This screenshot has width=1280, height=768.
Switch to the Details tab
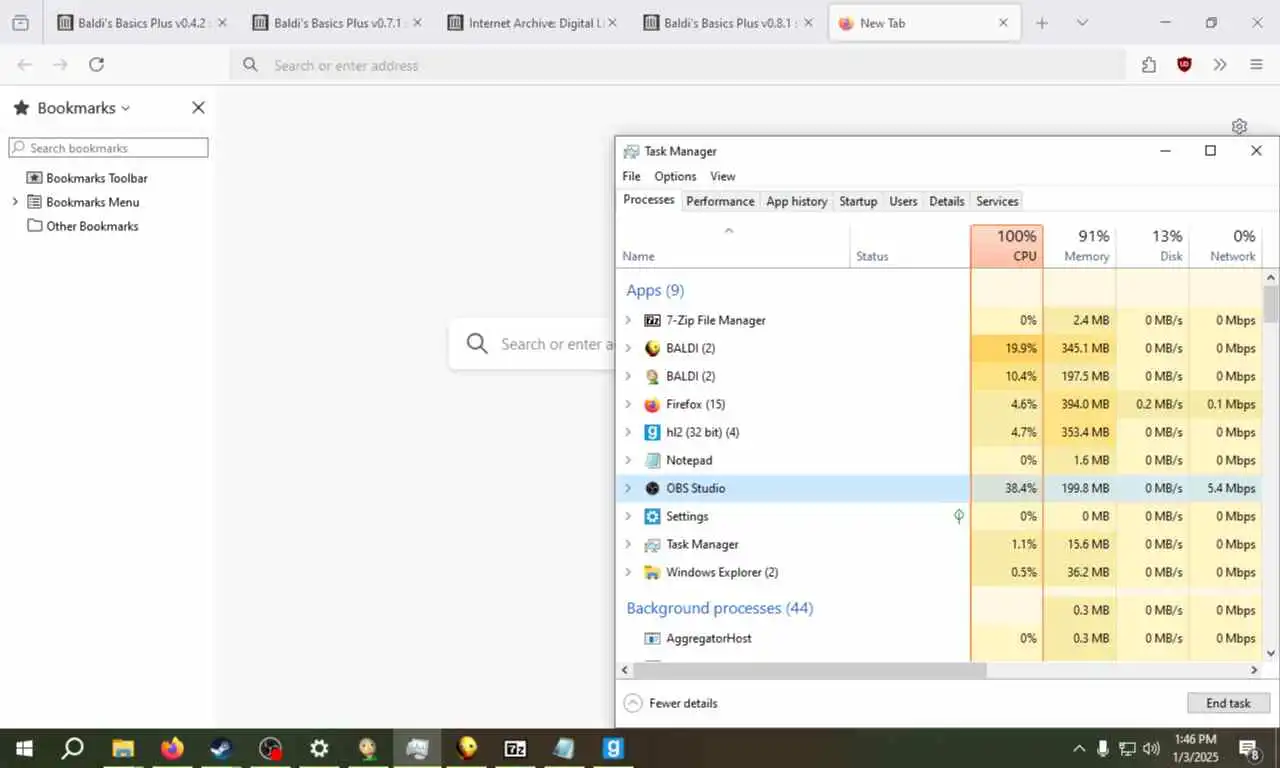click(946, 201)
